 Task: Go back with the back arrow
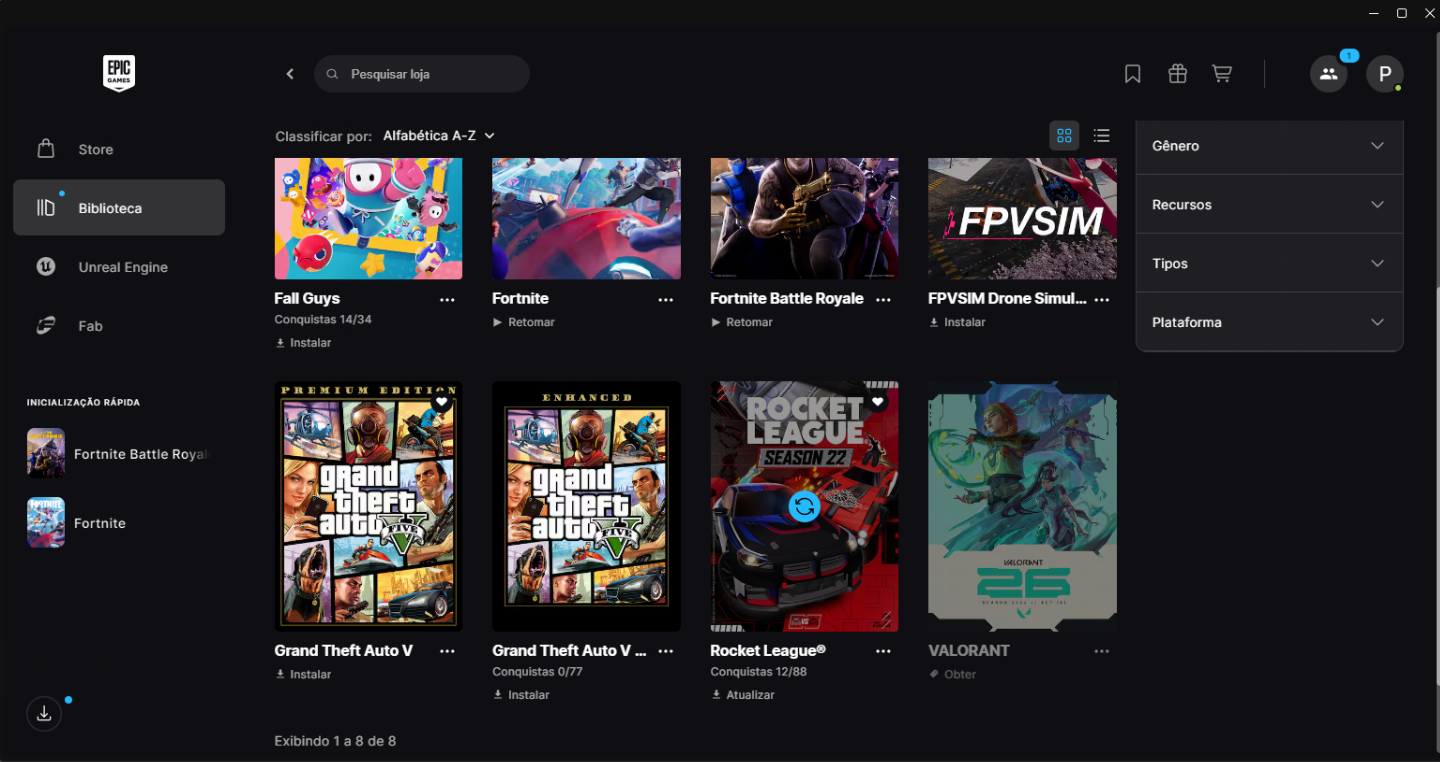pyautogui.click(x=290, y=74)
